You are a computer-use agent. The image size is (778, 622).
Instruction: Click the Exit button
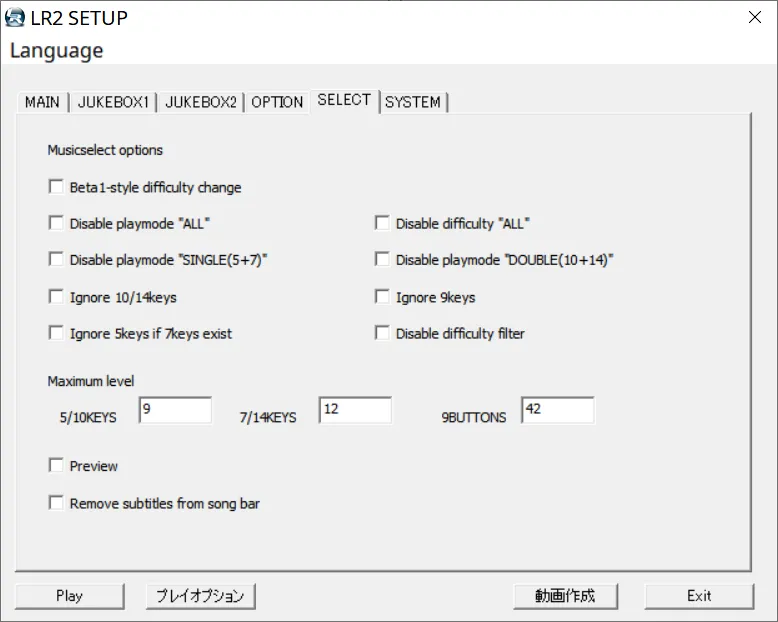tap(699, 596)
